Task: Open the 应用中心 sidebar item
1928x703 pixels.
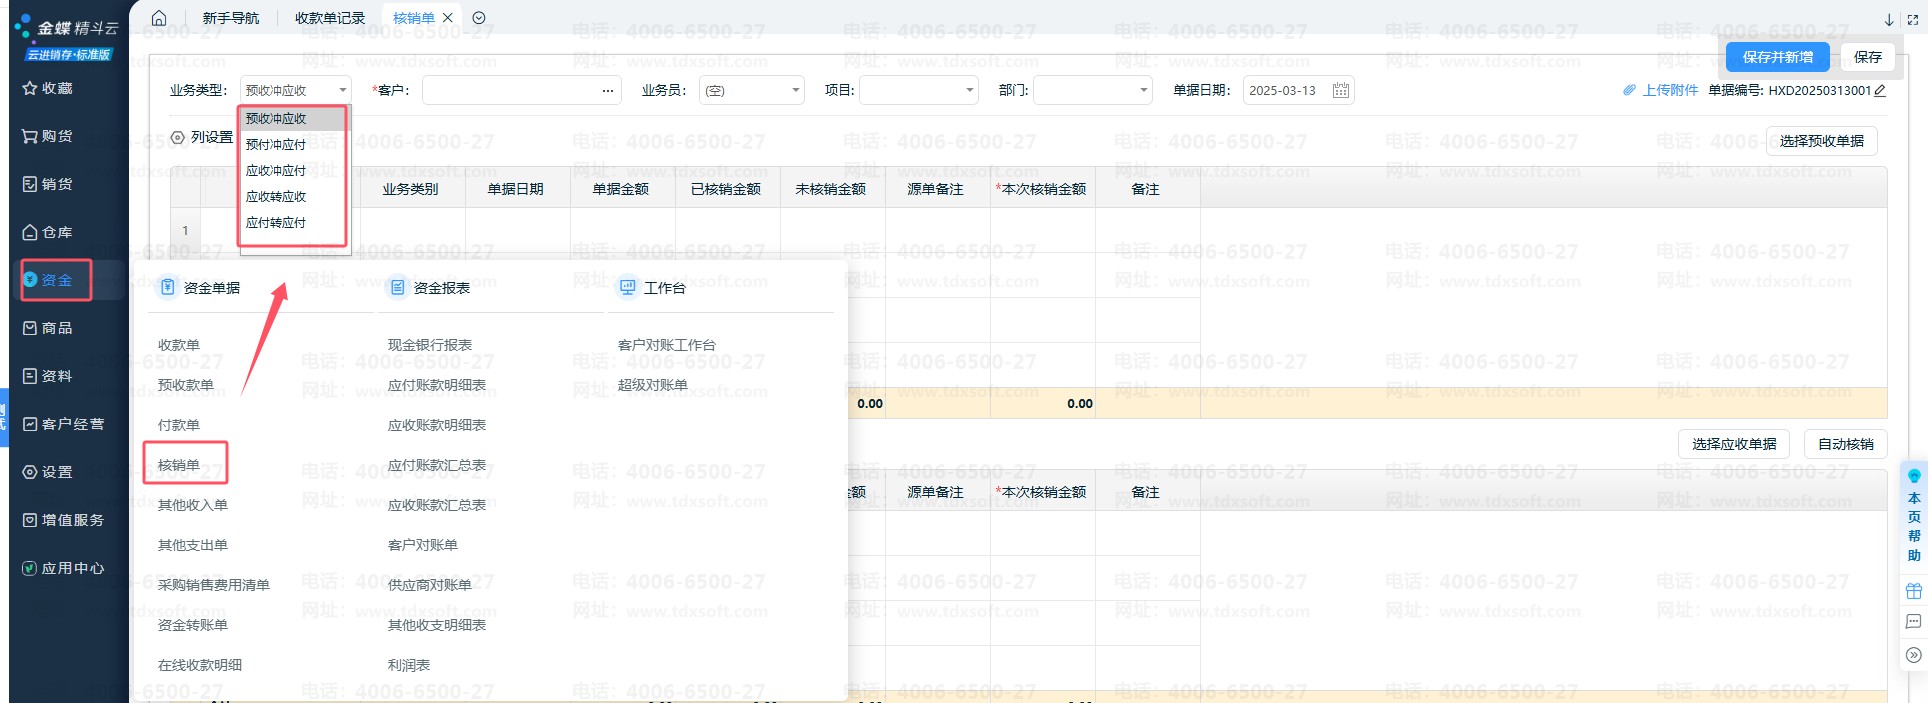Action: 63,568
